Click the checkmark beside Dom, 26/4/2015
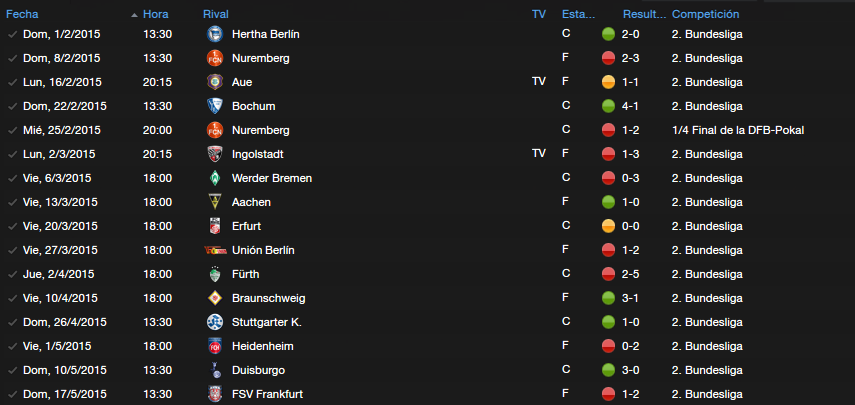This screenshot has height=405, width=855. click(x=12, y=322)
